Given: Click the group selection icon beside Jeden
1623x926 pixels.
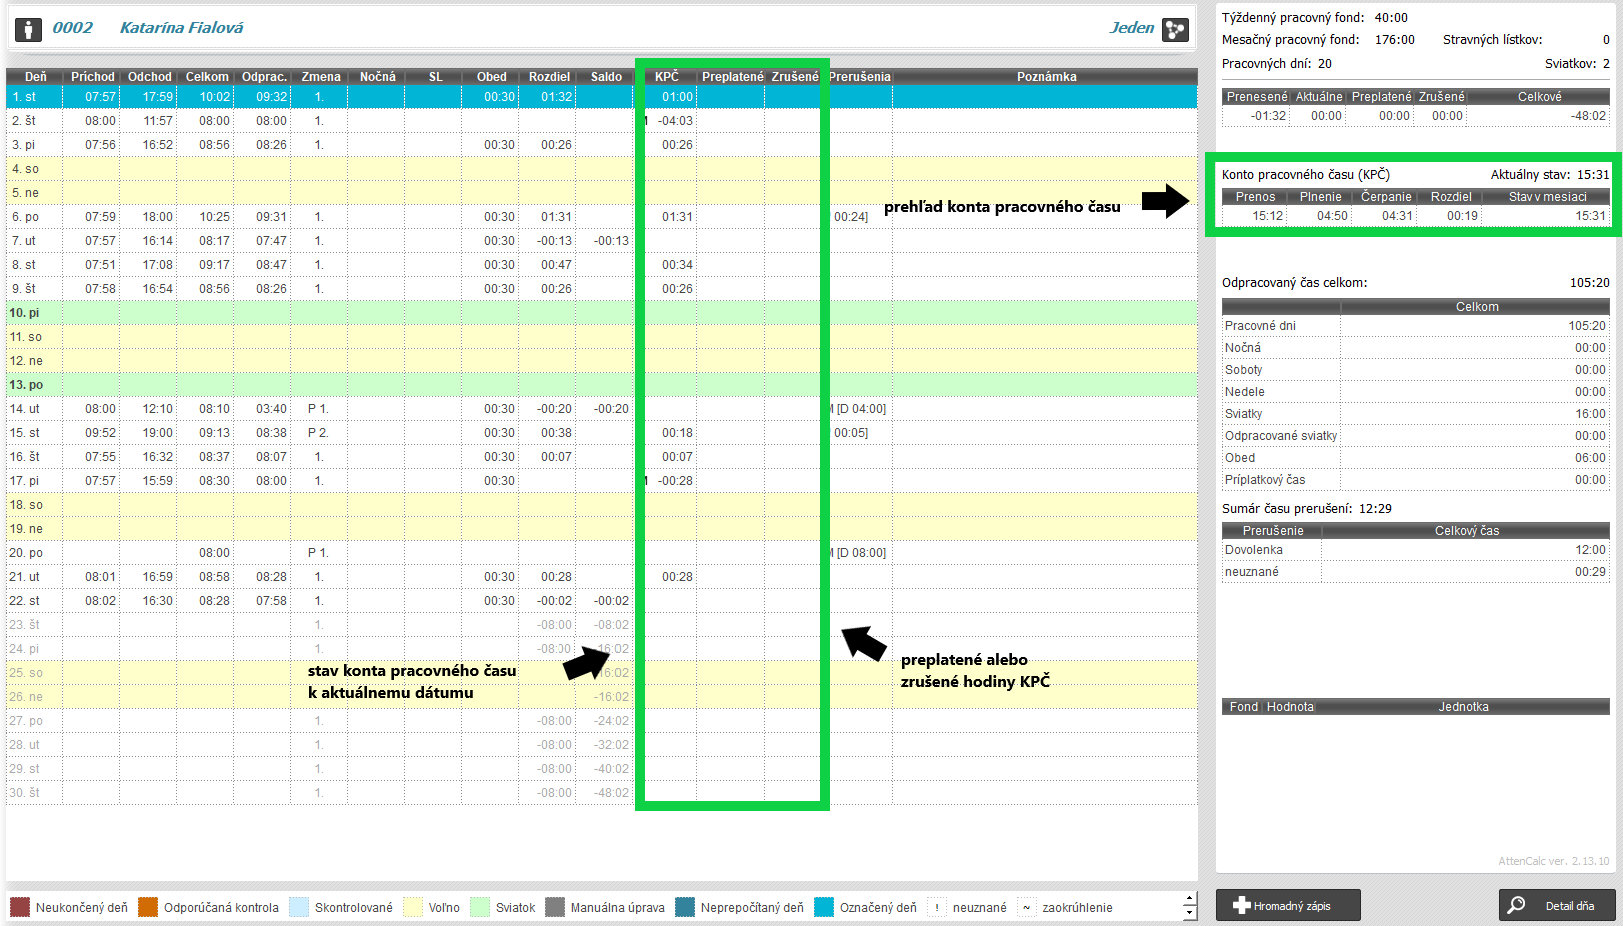Looking at the screenshot, I should (x=1175, y=29).
